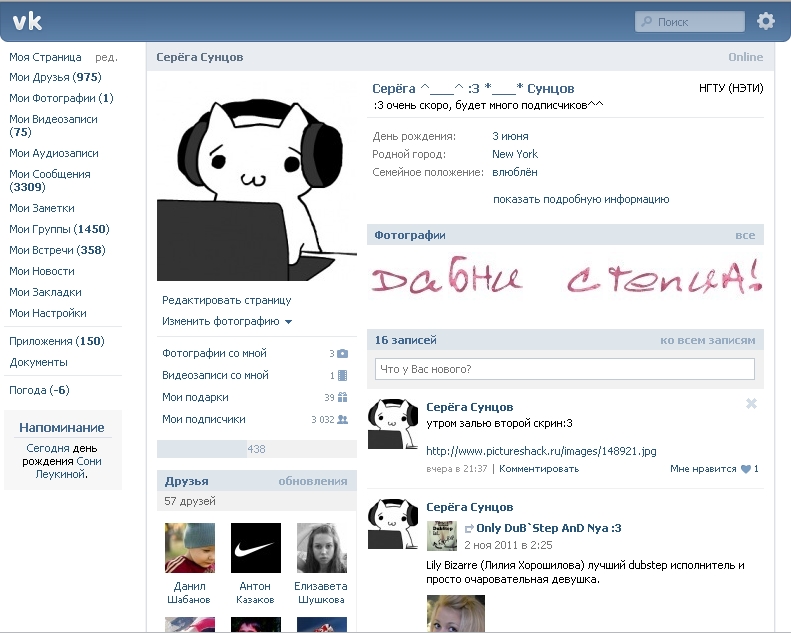Click gift icon next to Мои подарки

342,397
